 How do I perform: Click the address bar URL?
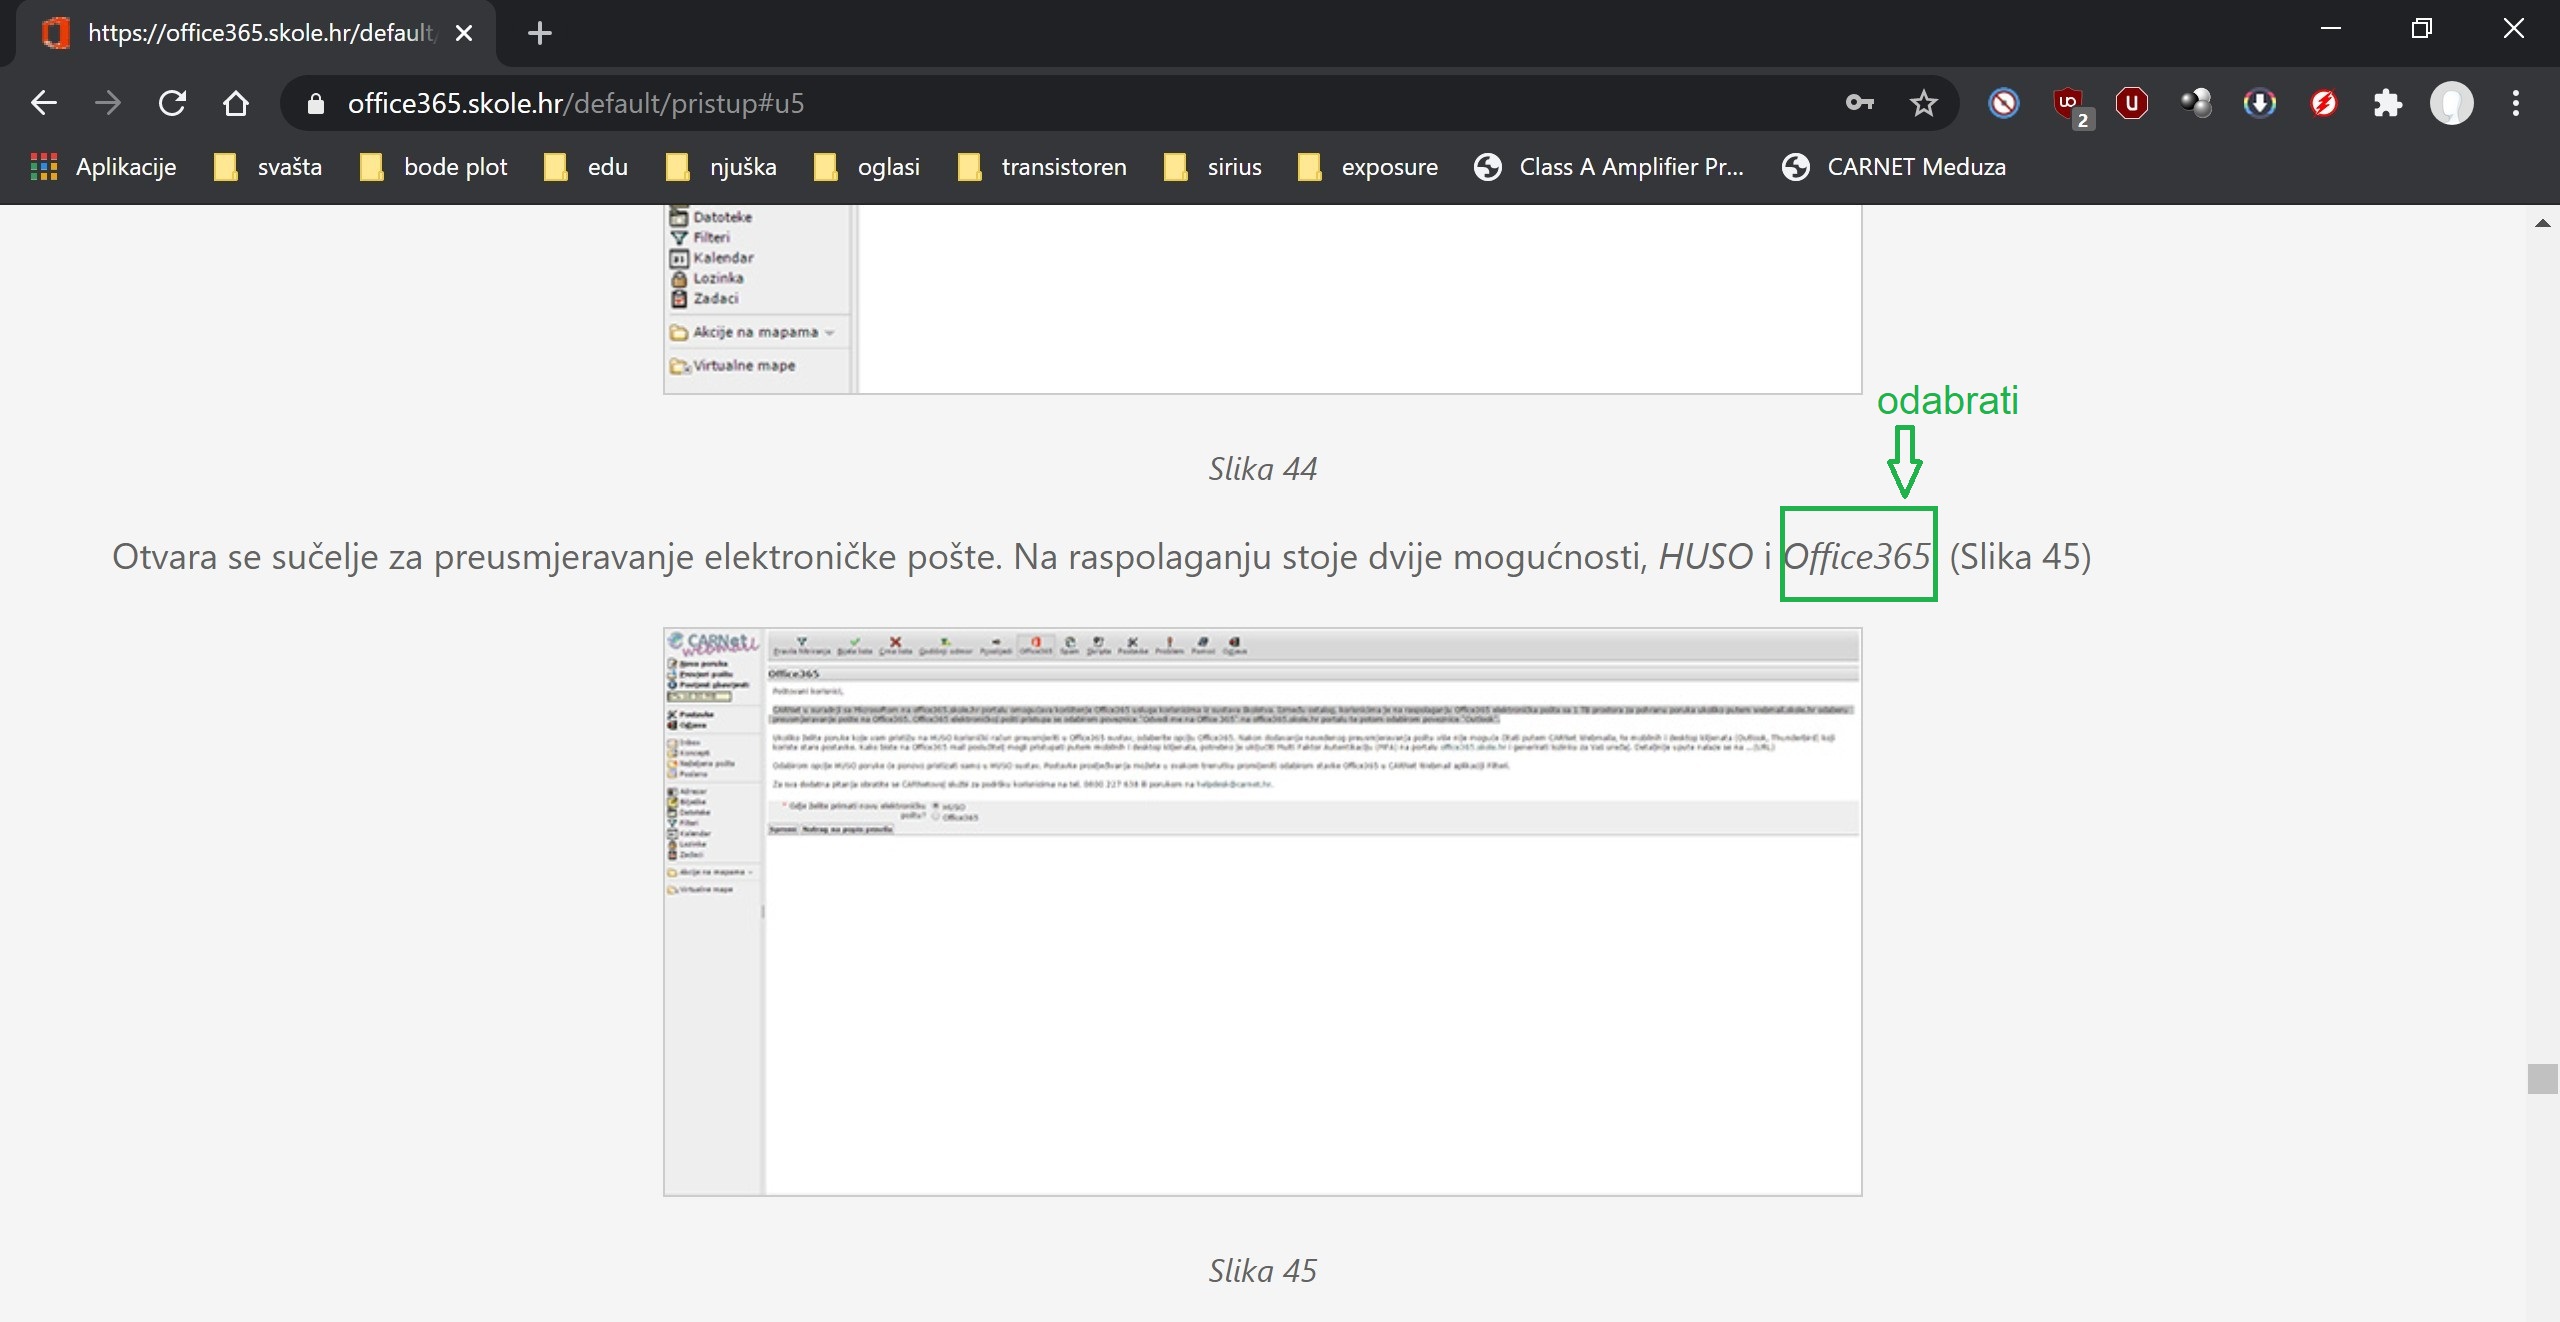pos(576,103)
